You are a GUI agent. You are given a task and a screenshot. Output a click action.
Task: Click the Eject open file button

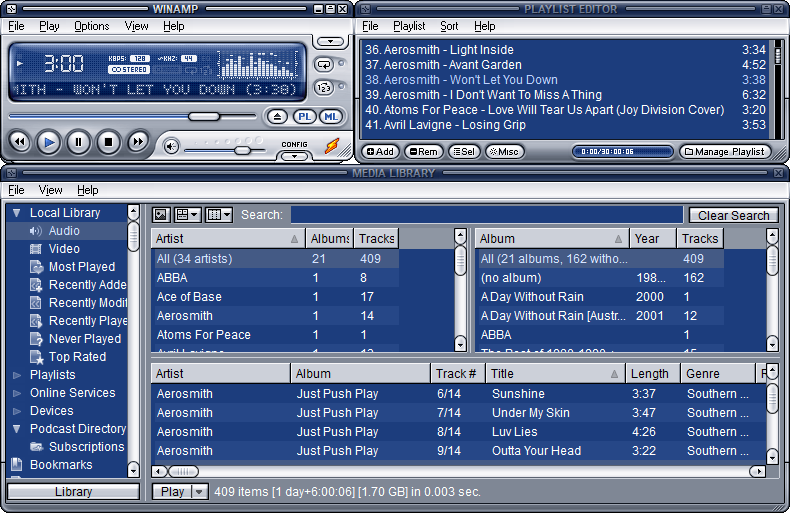coord(277,117)
